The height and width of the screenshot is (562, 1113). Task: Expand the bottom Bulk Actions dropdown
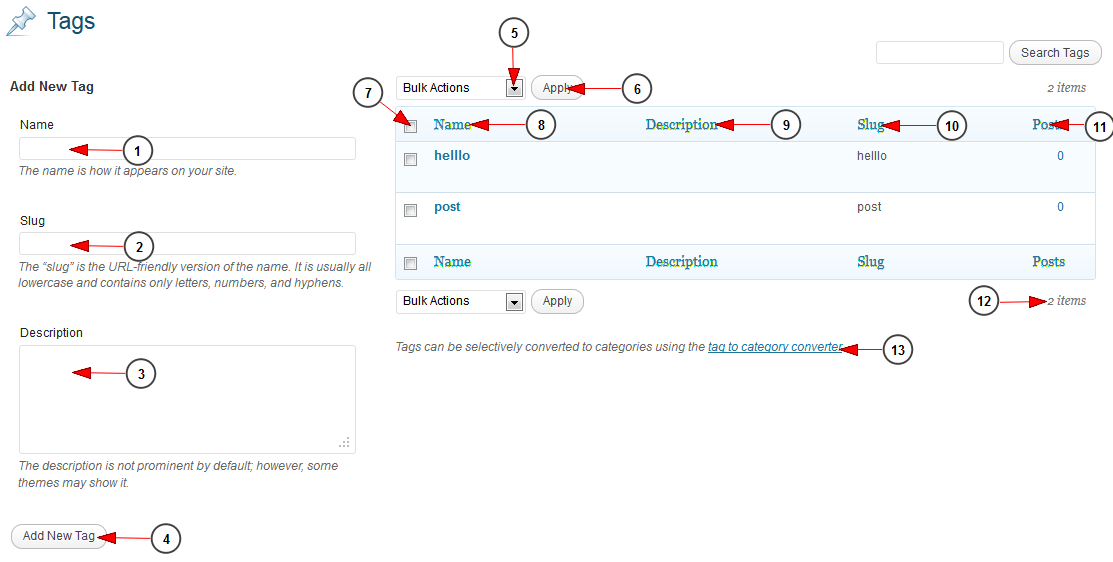click(x=460, y=301)
